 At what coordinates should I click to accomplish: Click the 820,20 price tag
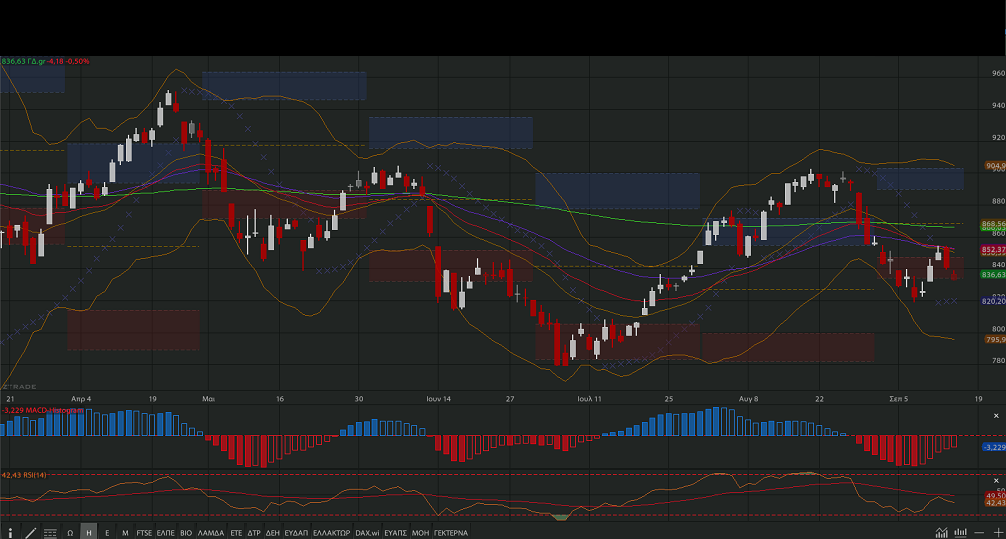click(993, 301)
